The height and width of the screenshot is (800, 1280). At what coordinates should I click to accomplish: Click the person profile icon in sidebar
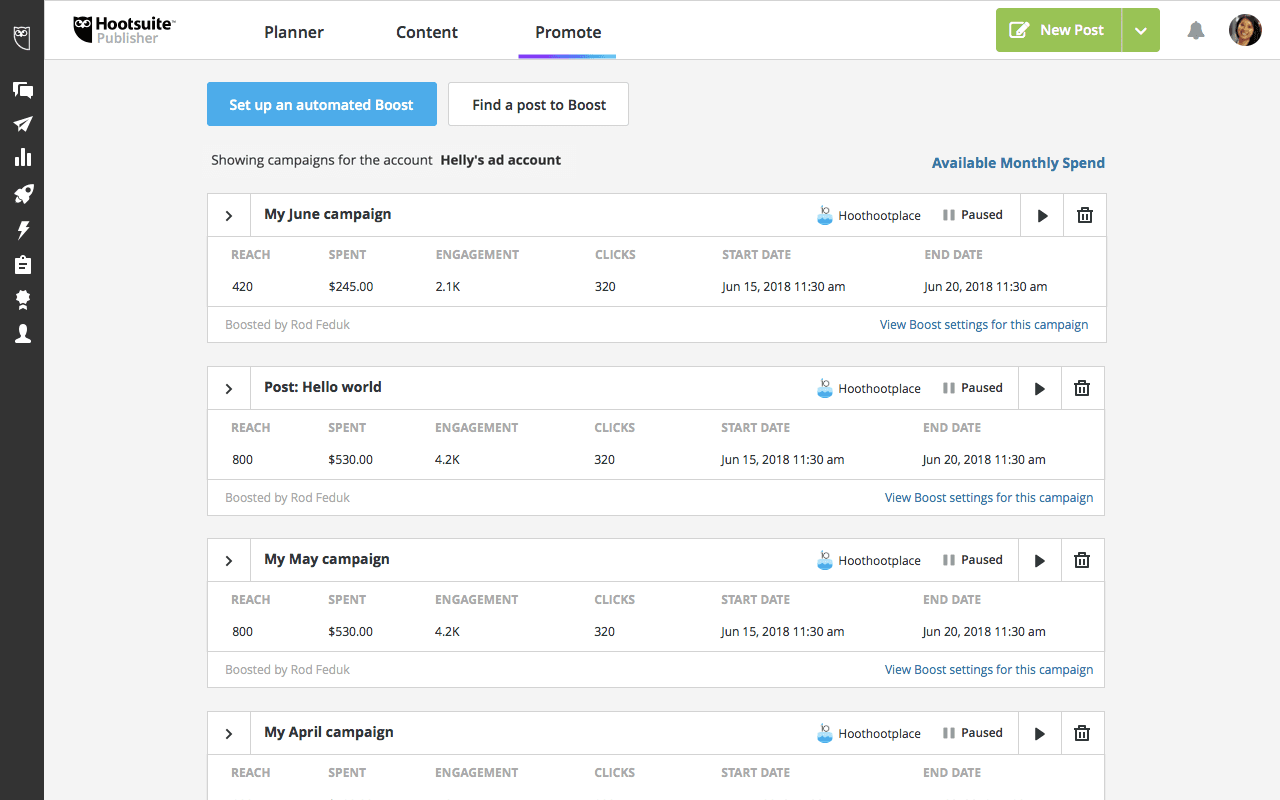pos(22,334)
